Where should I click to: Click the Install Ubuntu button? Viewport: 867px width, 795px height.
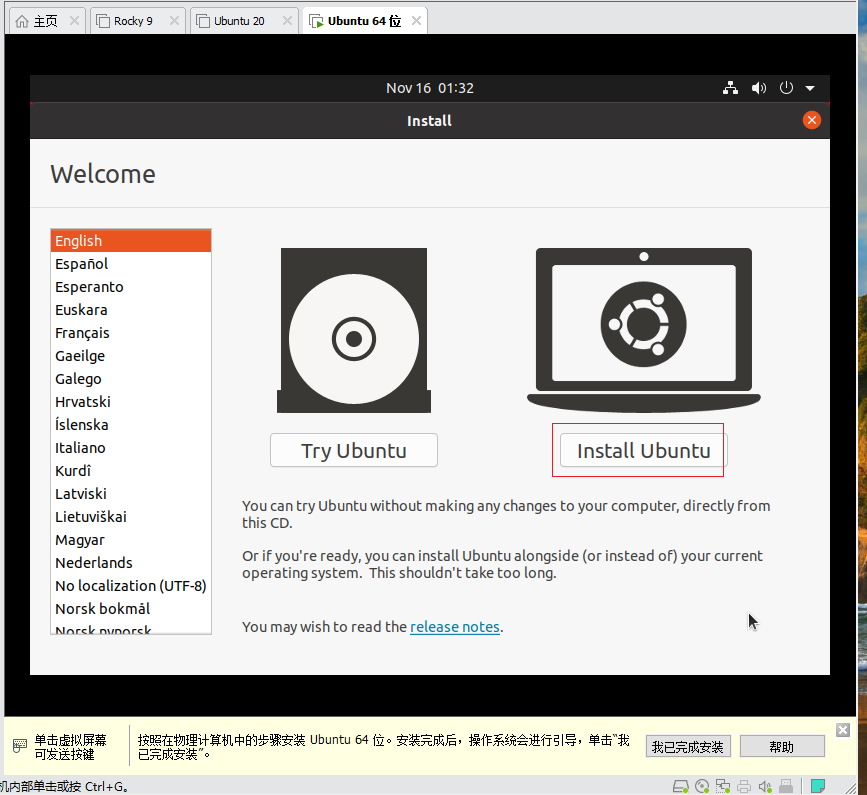pos(643,450)
